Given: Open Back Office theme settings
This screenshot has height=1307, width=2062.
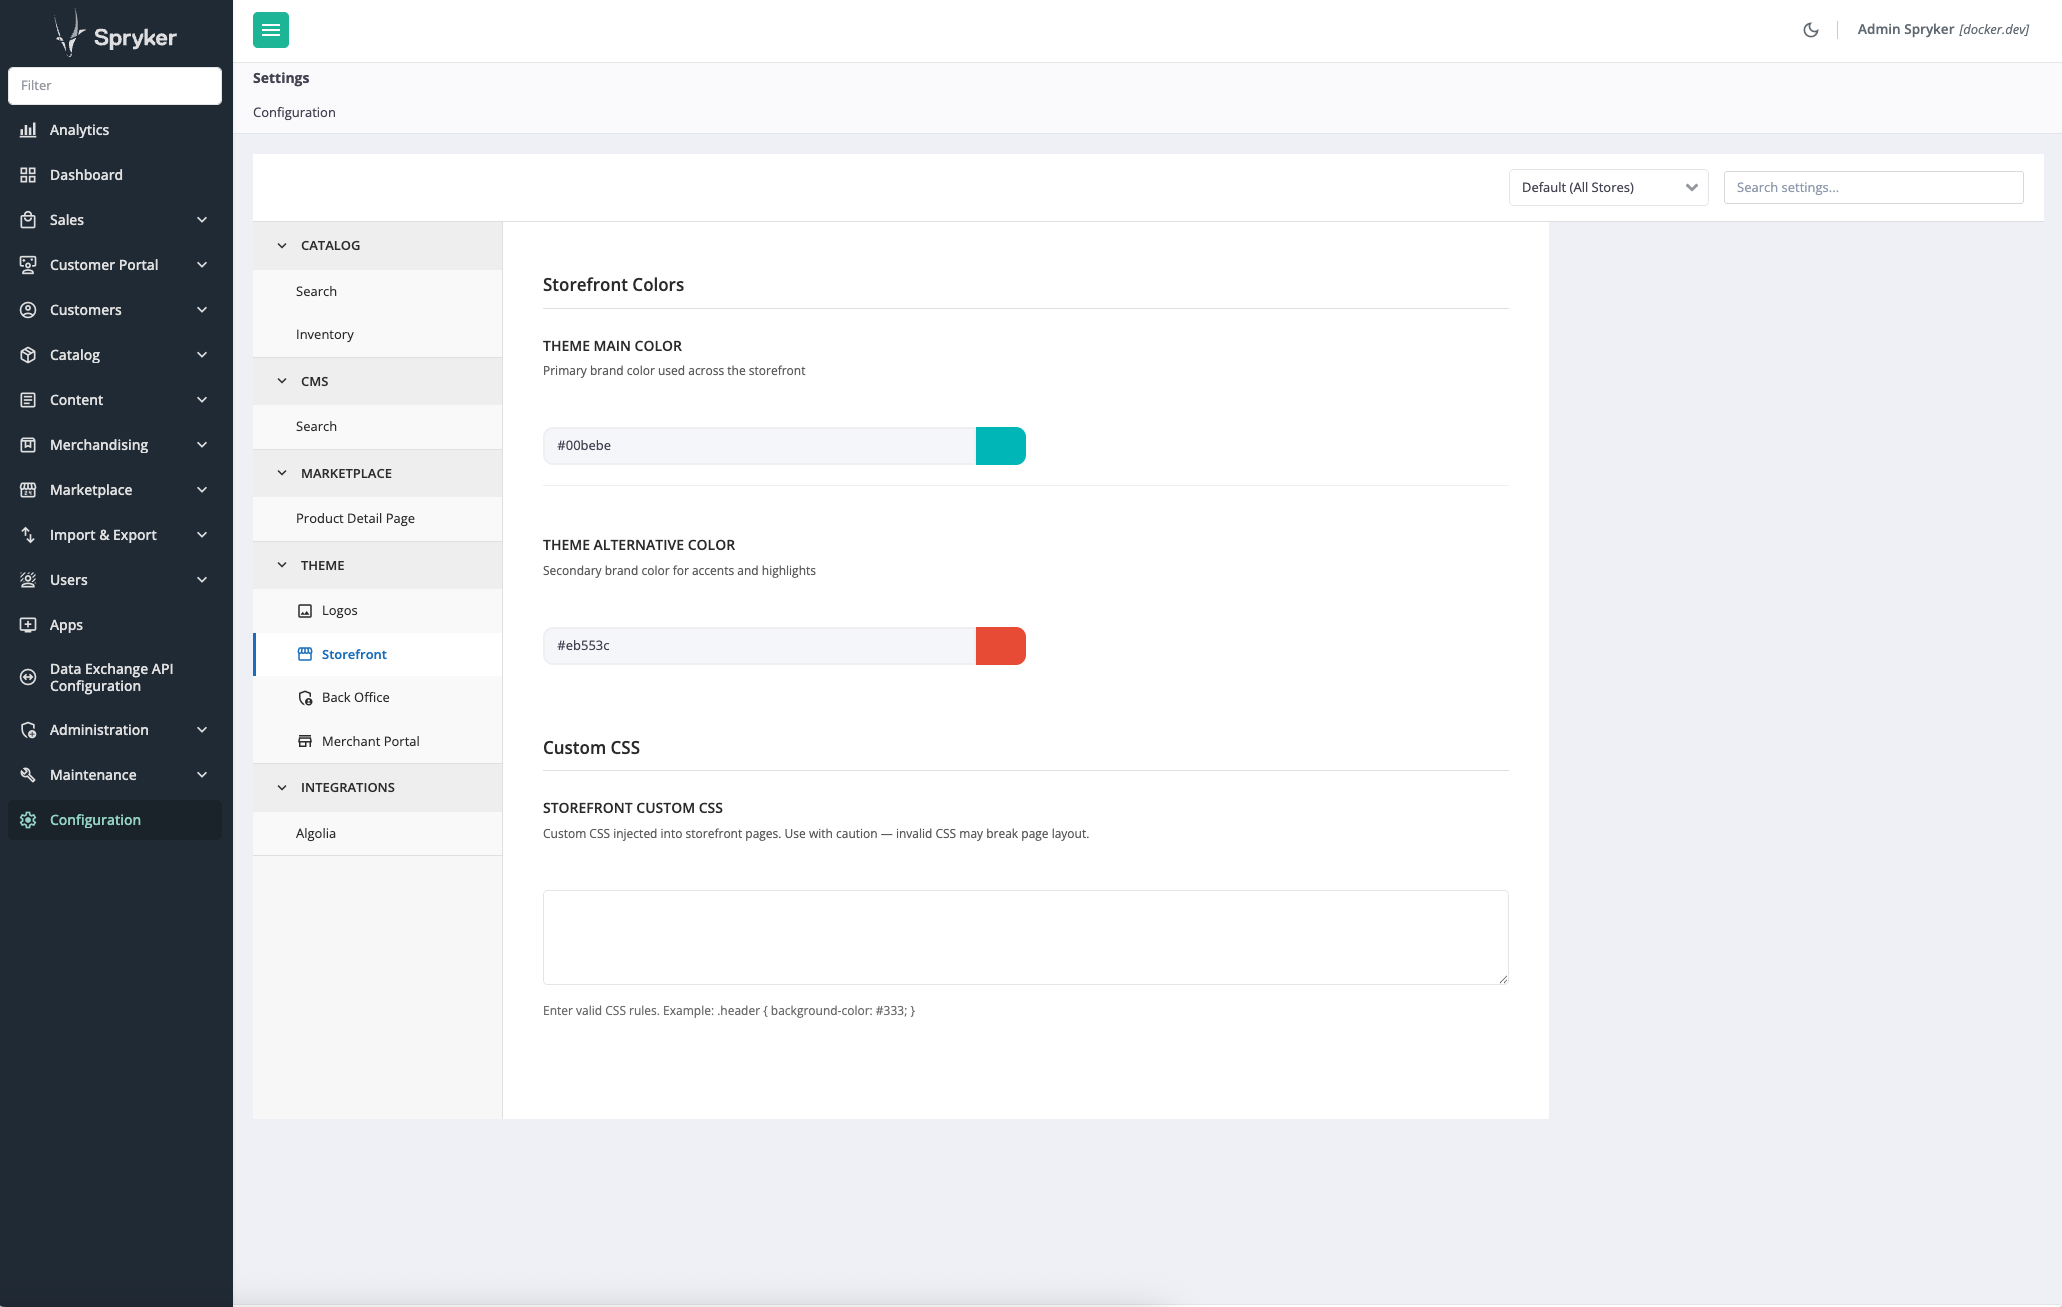Looking at the screenshot, I should point(355,697).
